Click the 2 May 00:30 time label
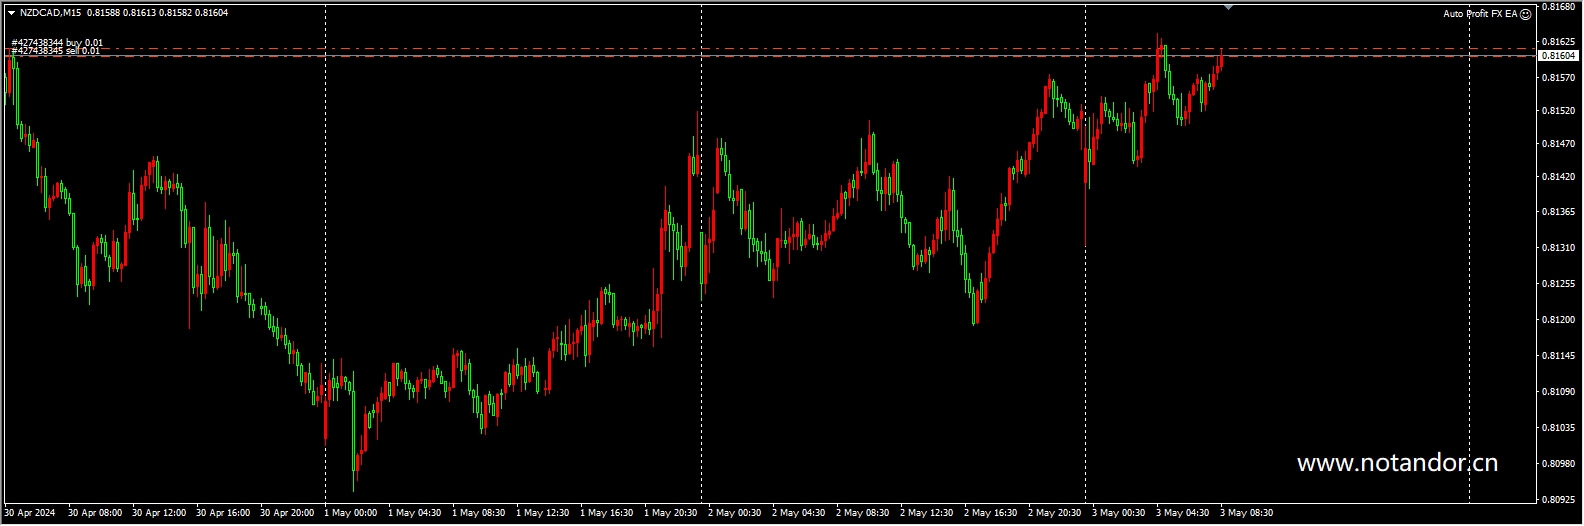 click(x=735, y=513)
